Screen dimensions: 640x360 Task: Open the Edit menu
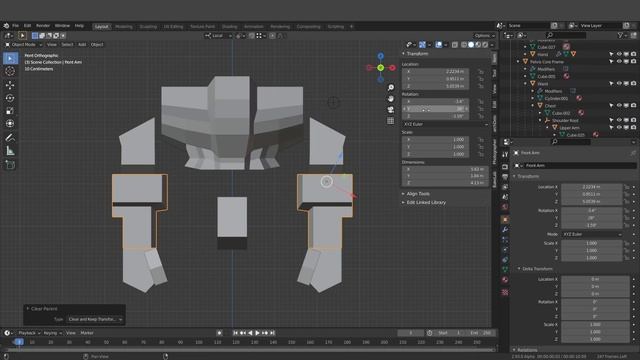click(x=27, y=26)
